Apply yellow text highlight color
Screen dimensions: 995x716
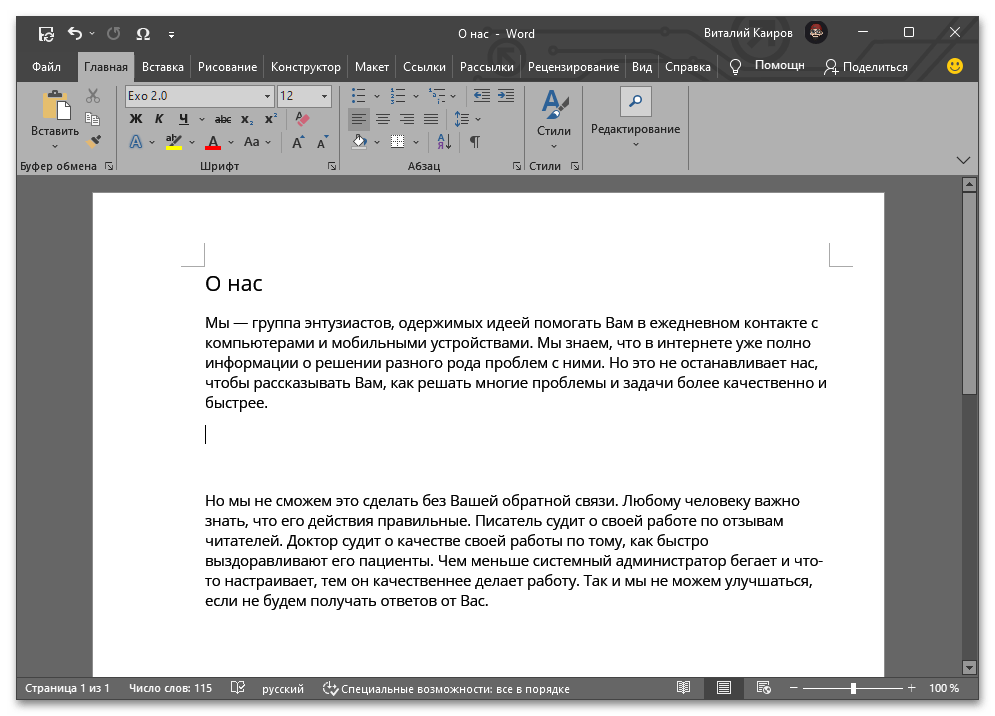pyautogui.click(x=173, y=142)
